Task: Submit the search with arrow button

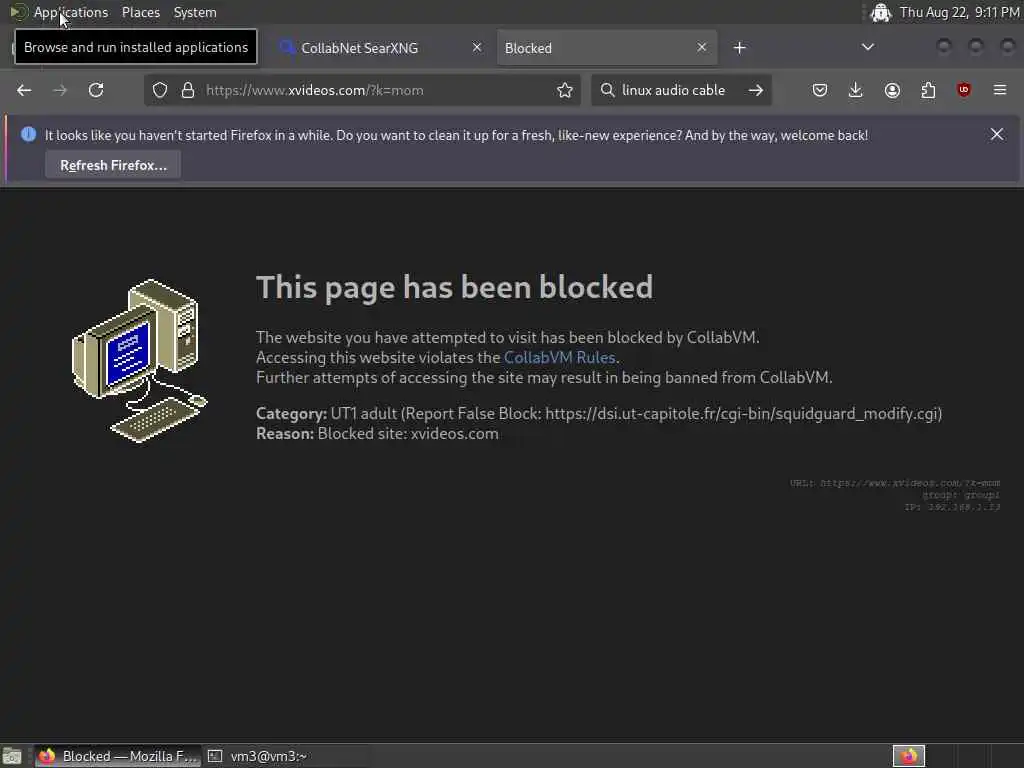Action: coord(756,90)
